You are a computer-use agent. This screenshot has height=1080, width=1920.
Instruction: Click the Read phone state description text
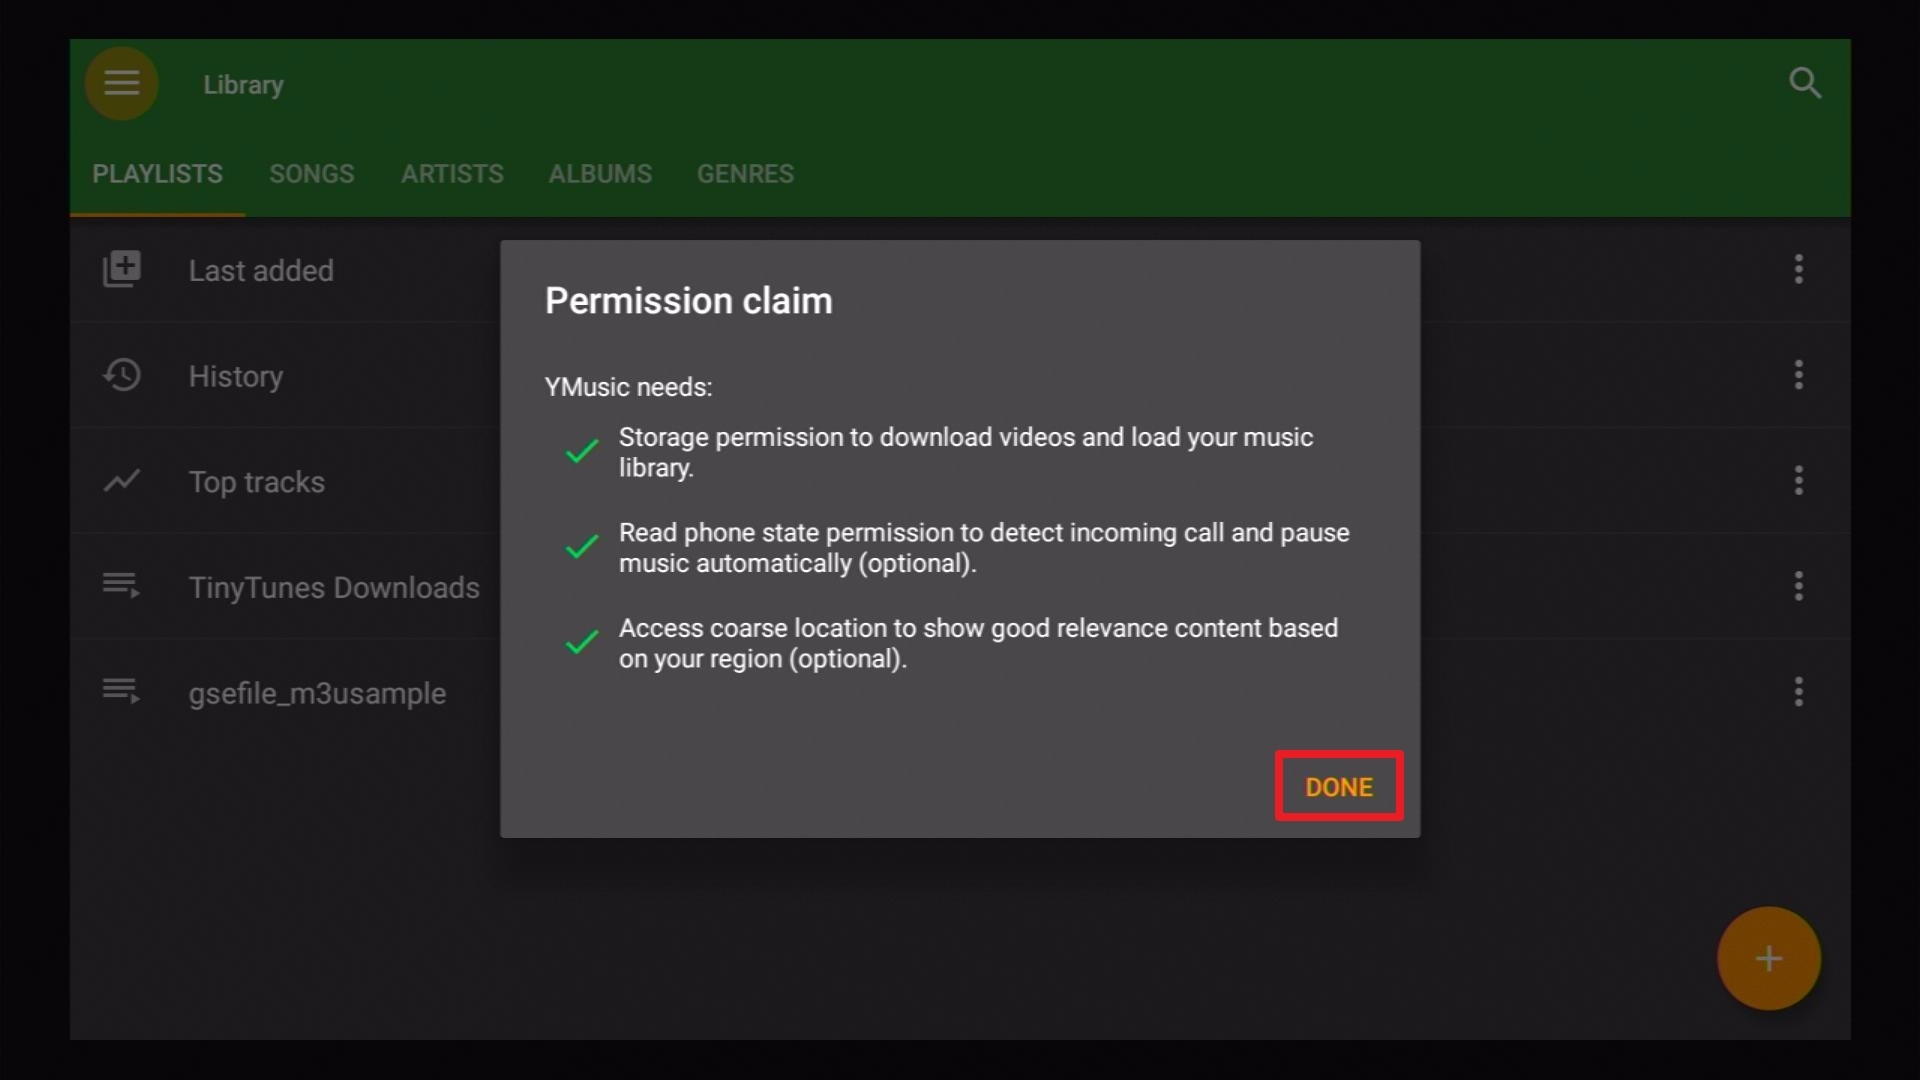(984, 547)
